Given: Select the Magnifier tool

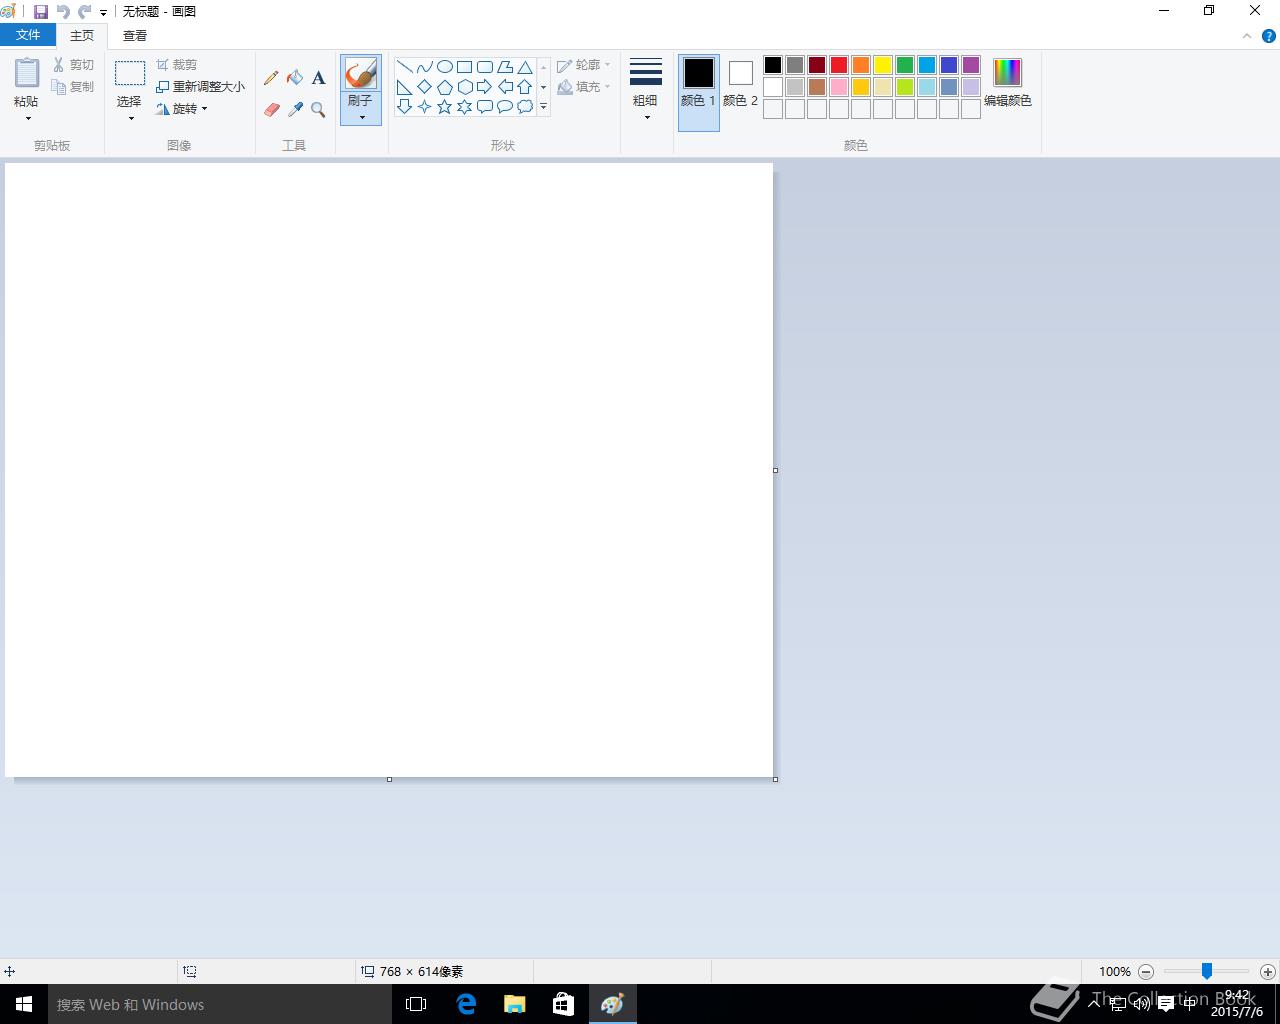Looking at the screenshot, I should [x=319, y=110].
